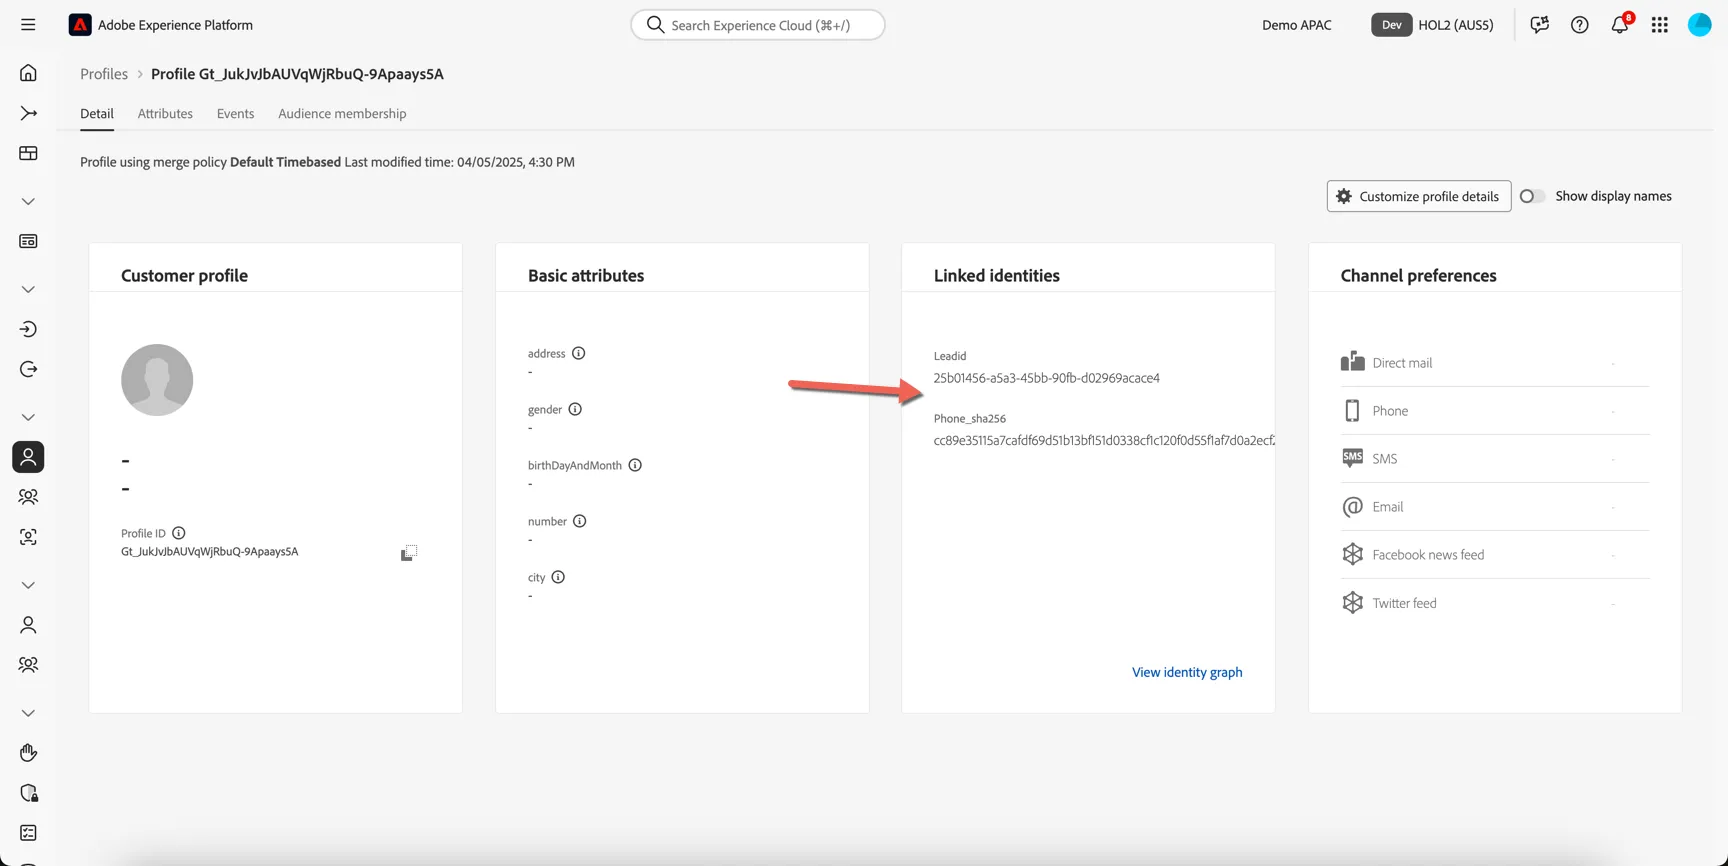Open the hamburger navigation menu
Viewport: 1728px width, 866px height.
point(28,25)
